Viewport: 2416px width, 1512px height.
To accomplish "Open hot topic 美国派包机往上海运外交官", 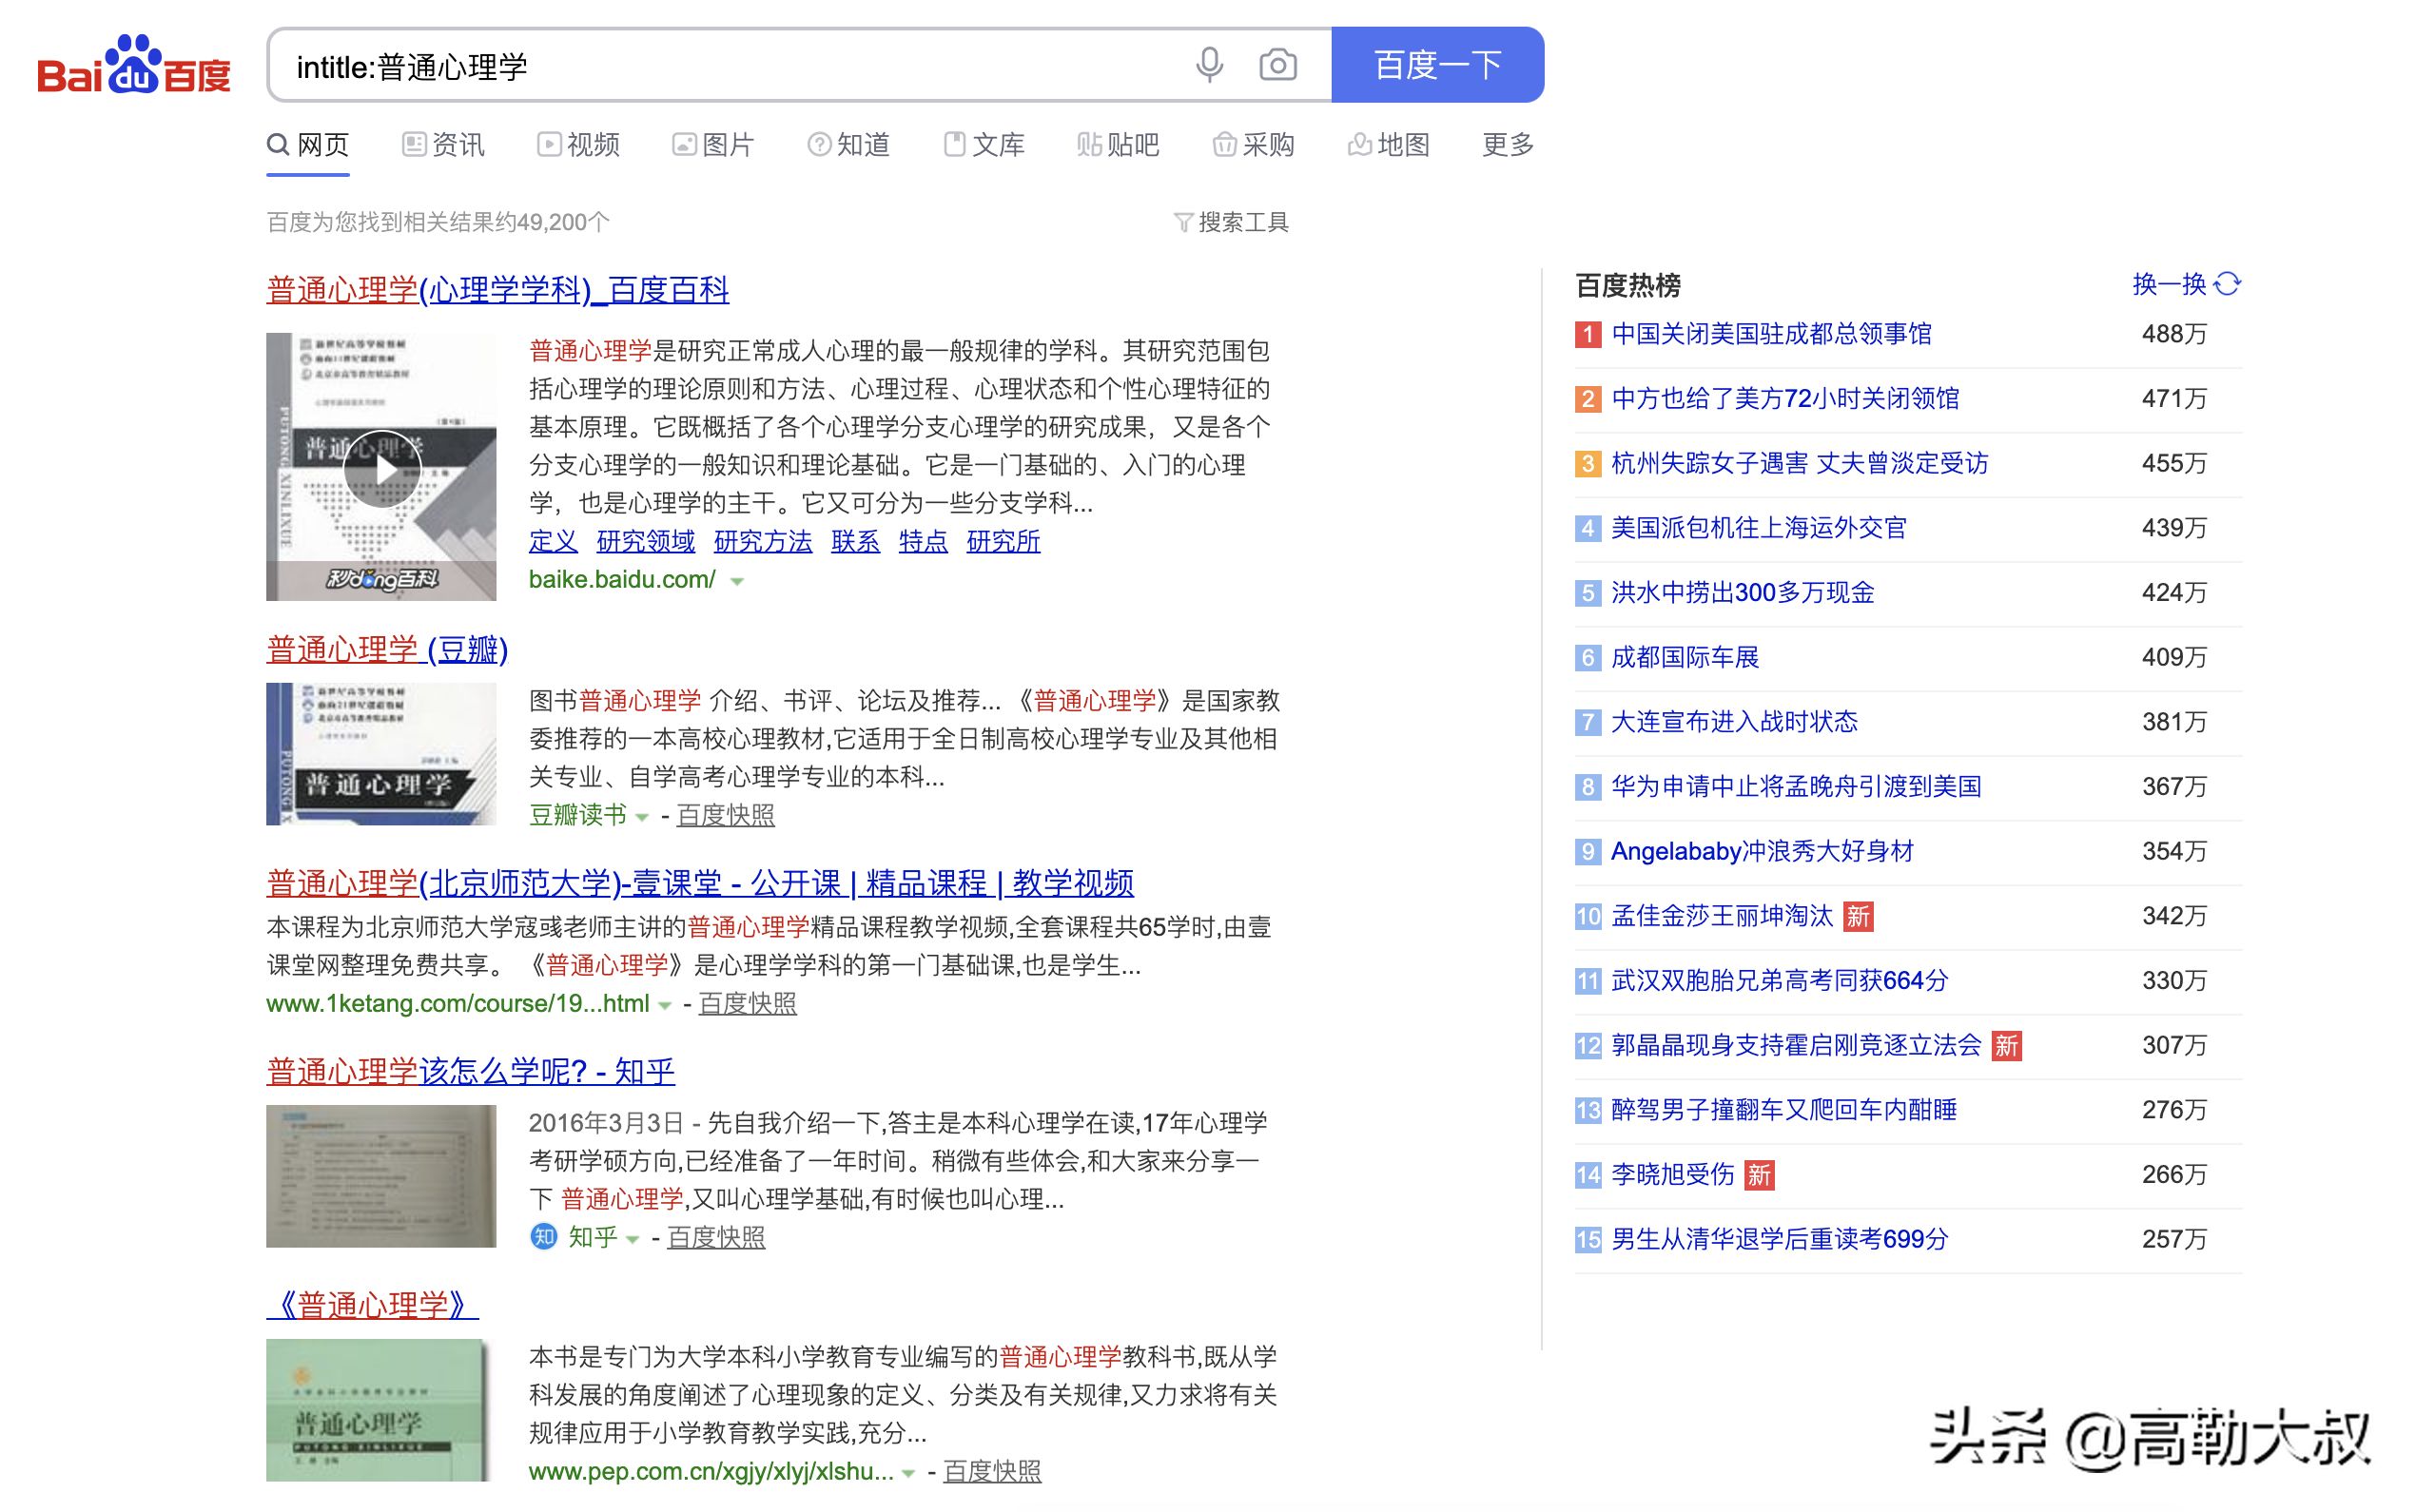I will pos(1759,528).
